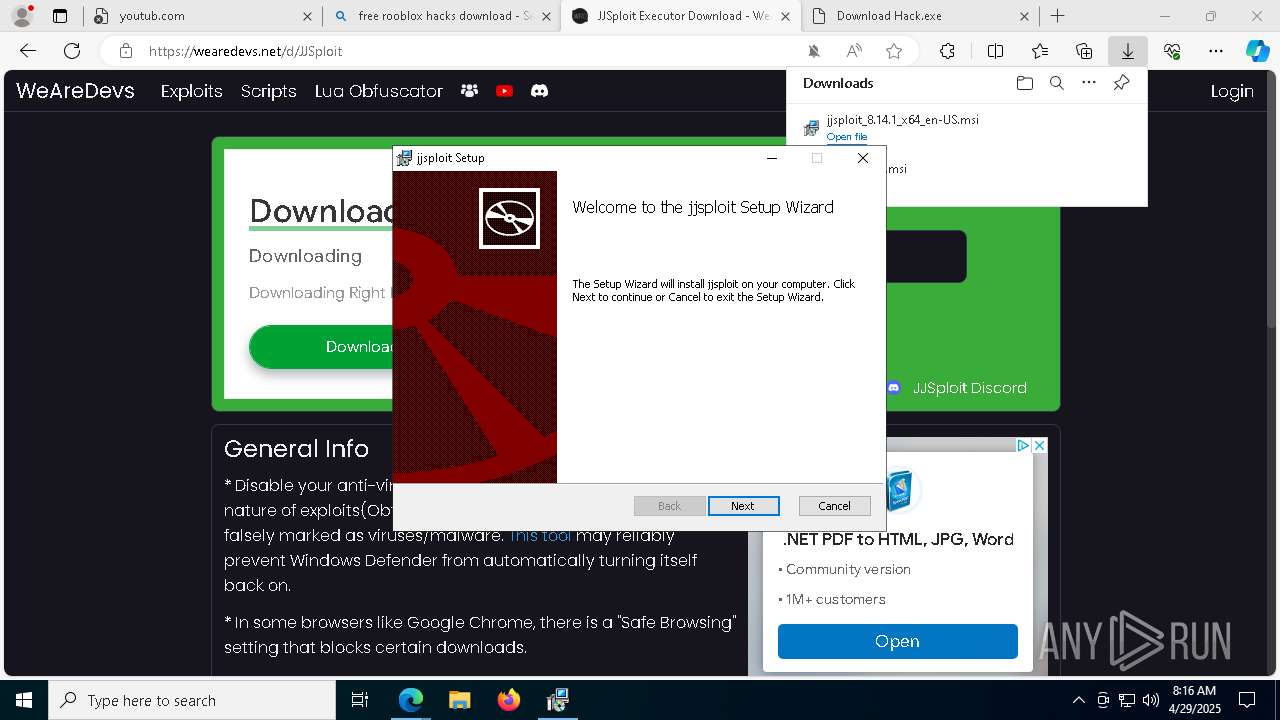
Task: Pin the Downloads panel
Action: [x=1121, y=83]
